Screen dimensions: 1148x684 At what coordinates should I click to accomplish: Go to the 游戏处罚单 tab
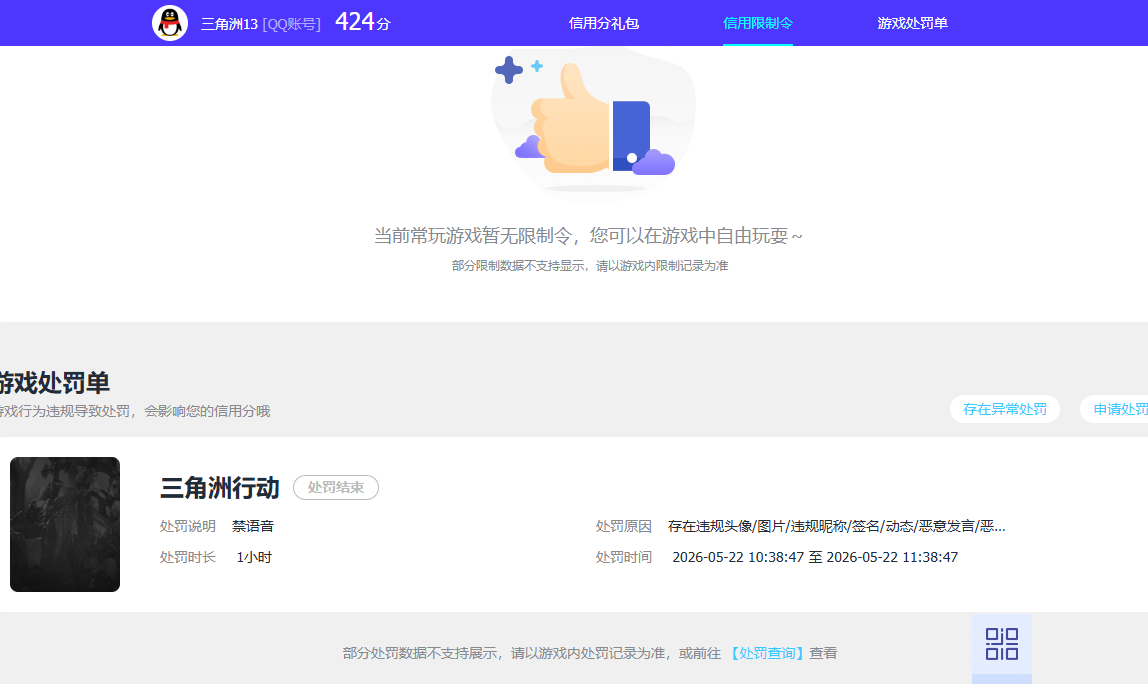tap(912, 23)
